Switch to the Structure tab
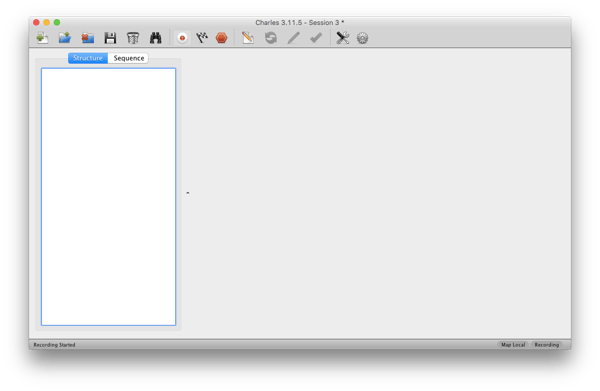600x391 pixels. [x=88, y=58]
